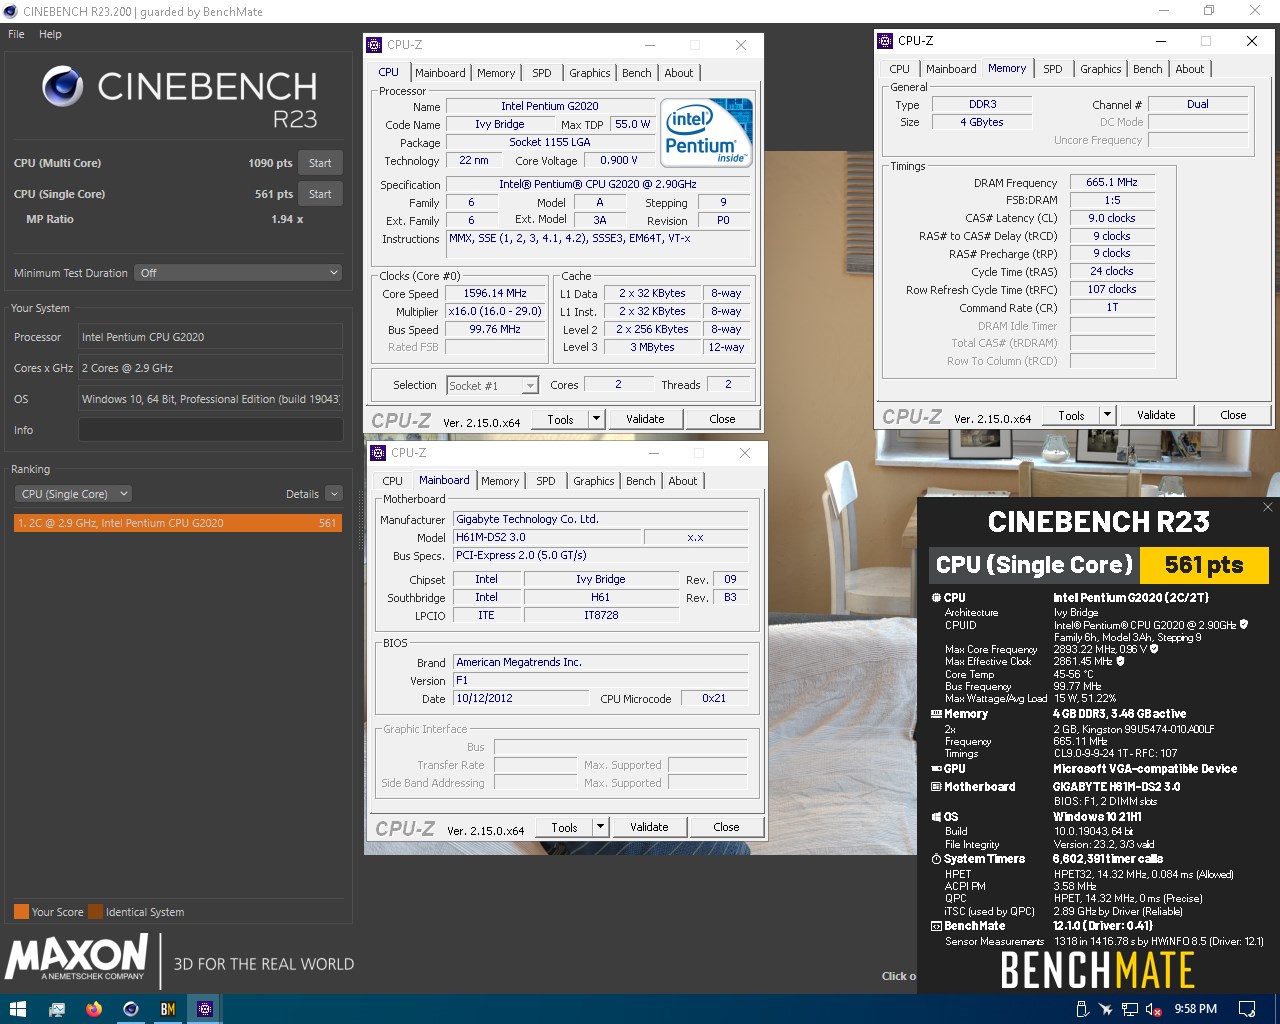Select the Pentium G2020 ranking entry
The width and height of the screenshot is (1280, 1024).
(177, 523)
